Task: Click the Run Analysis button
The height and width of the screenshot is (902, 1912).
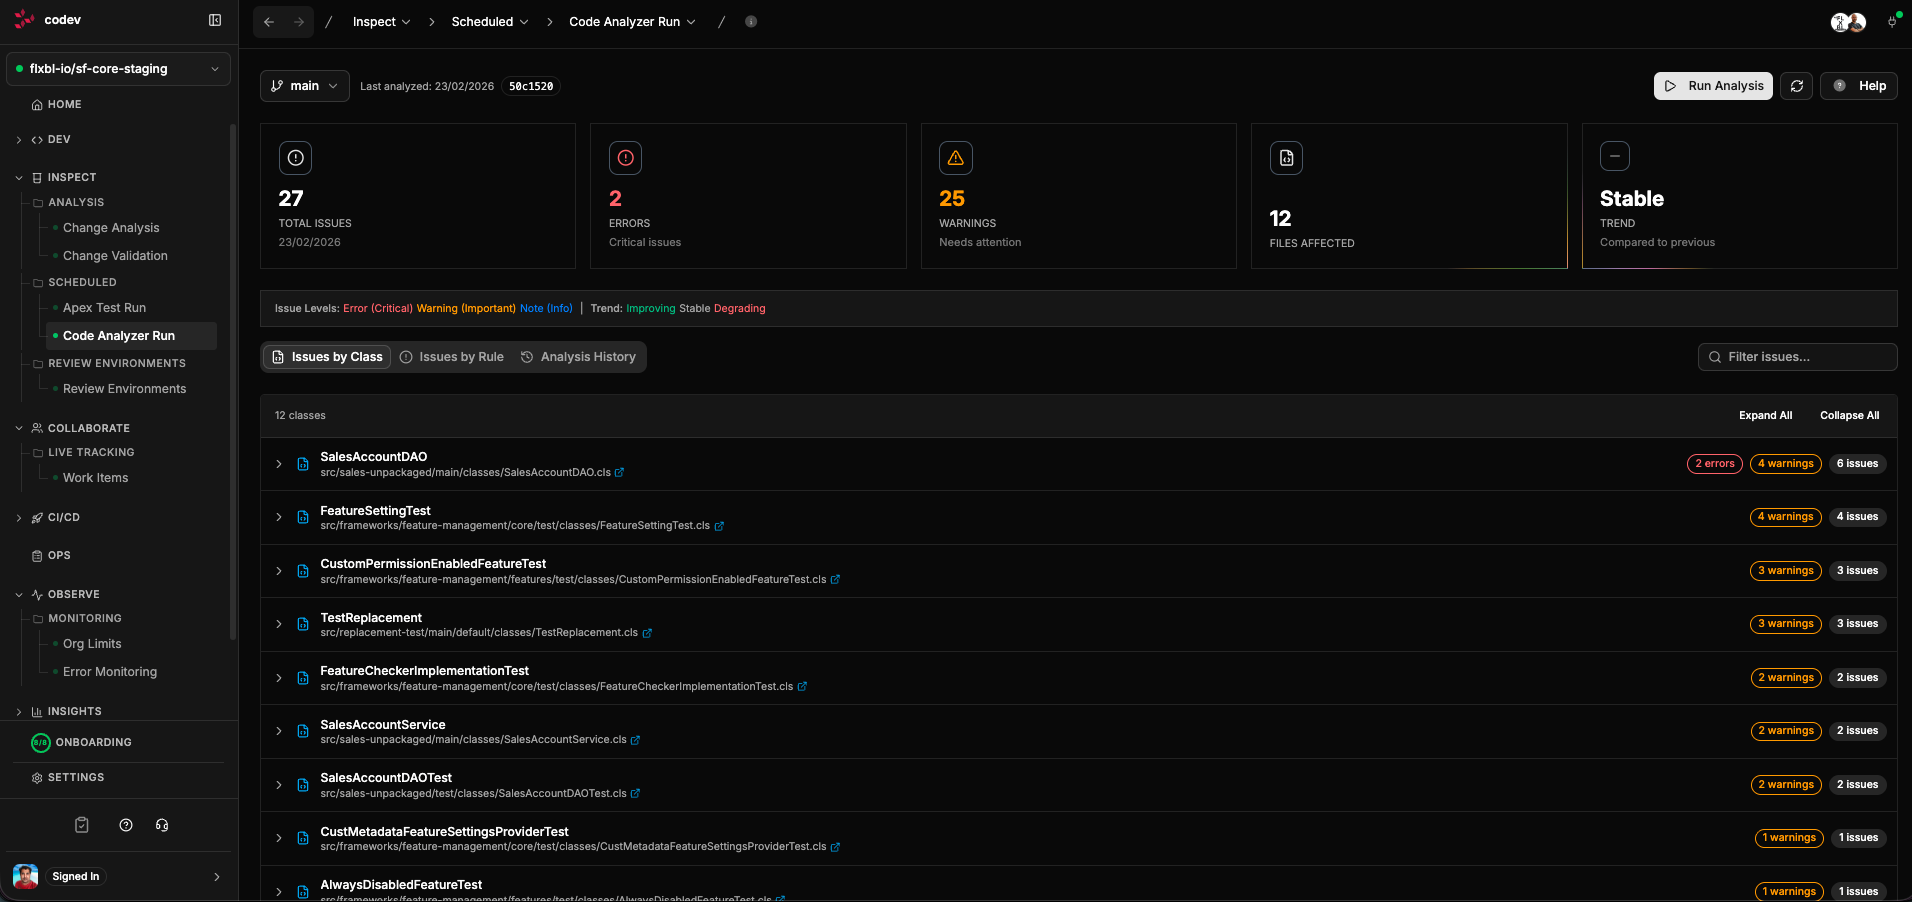Action: coord(1713,86)
